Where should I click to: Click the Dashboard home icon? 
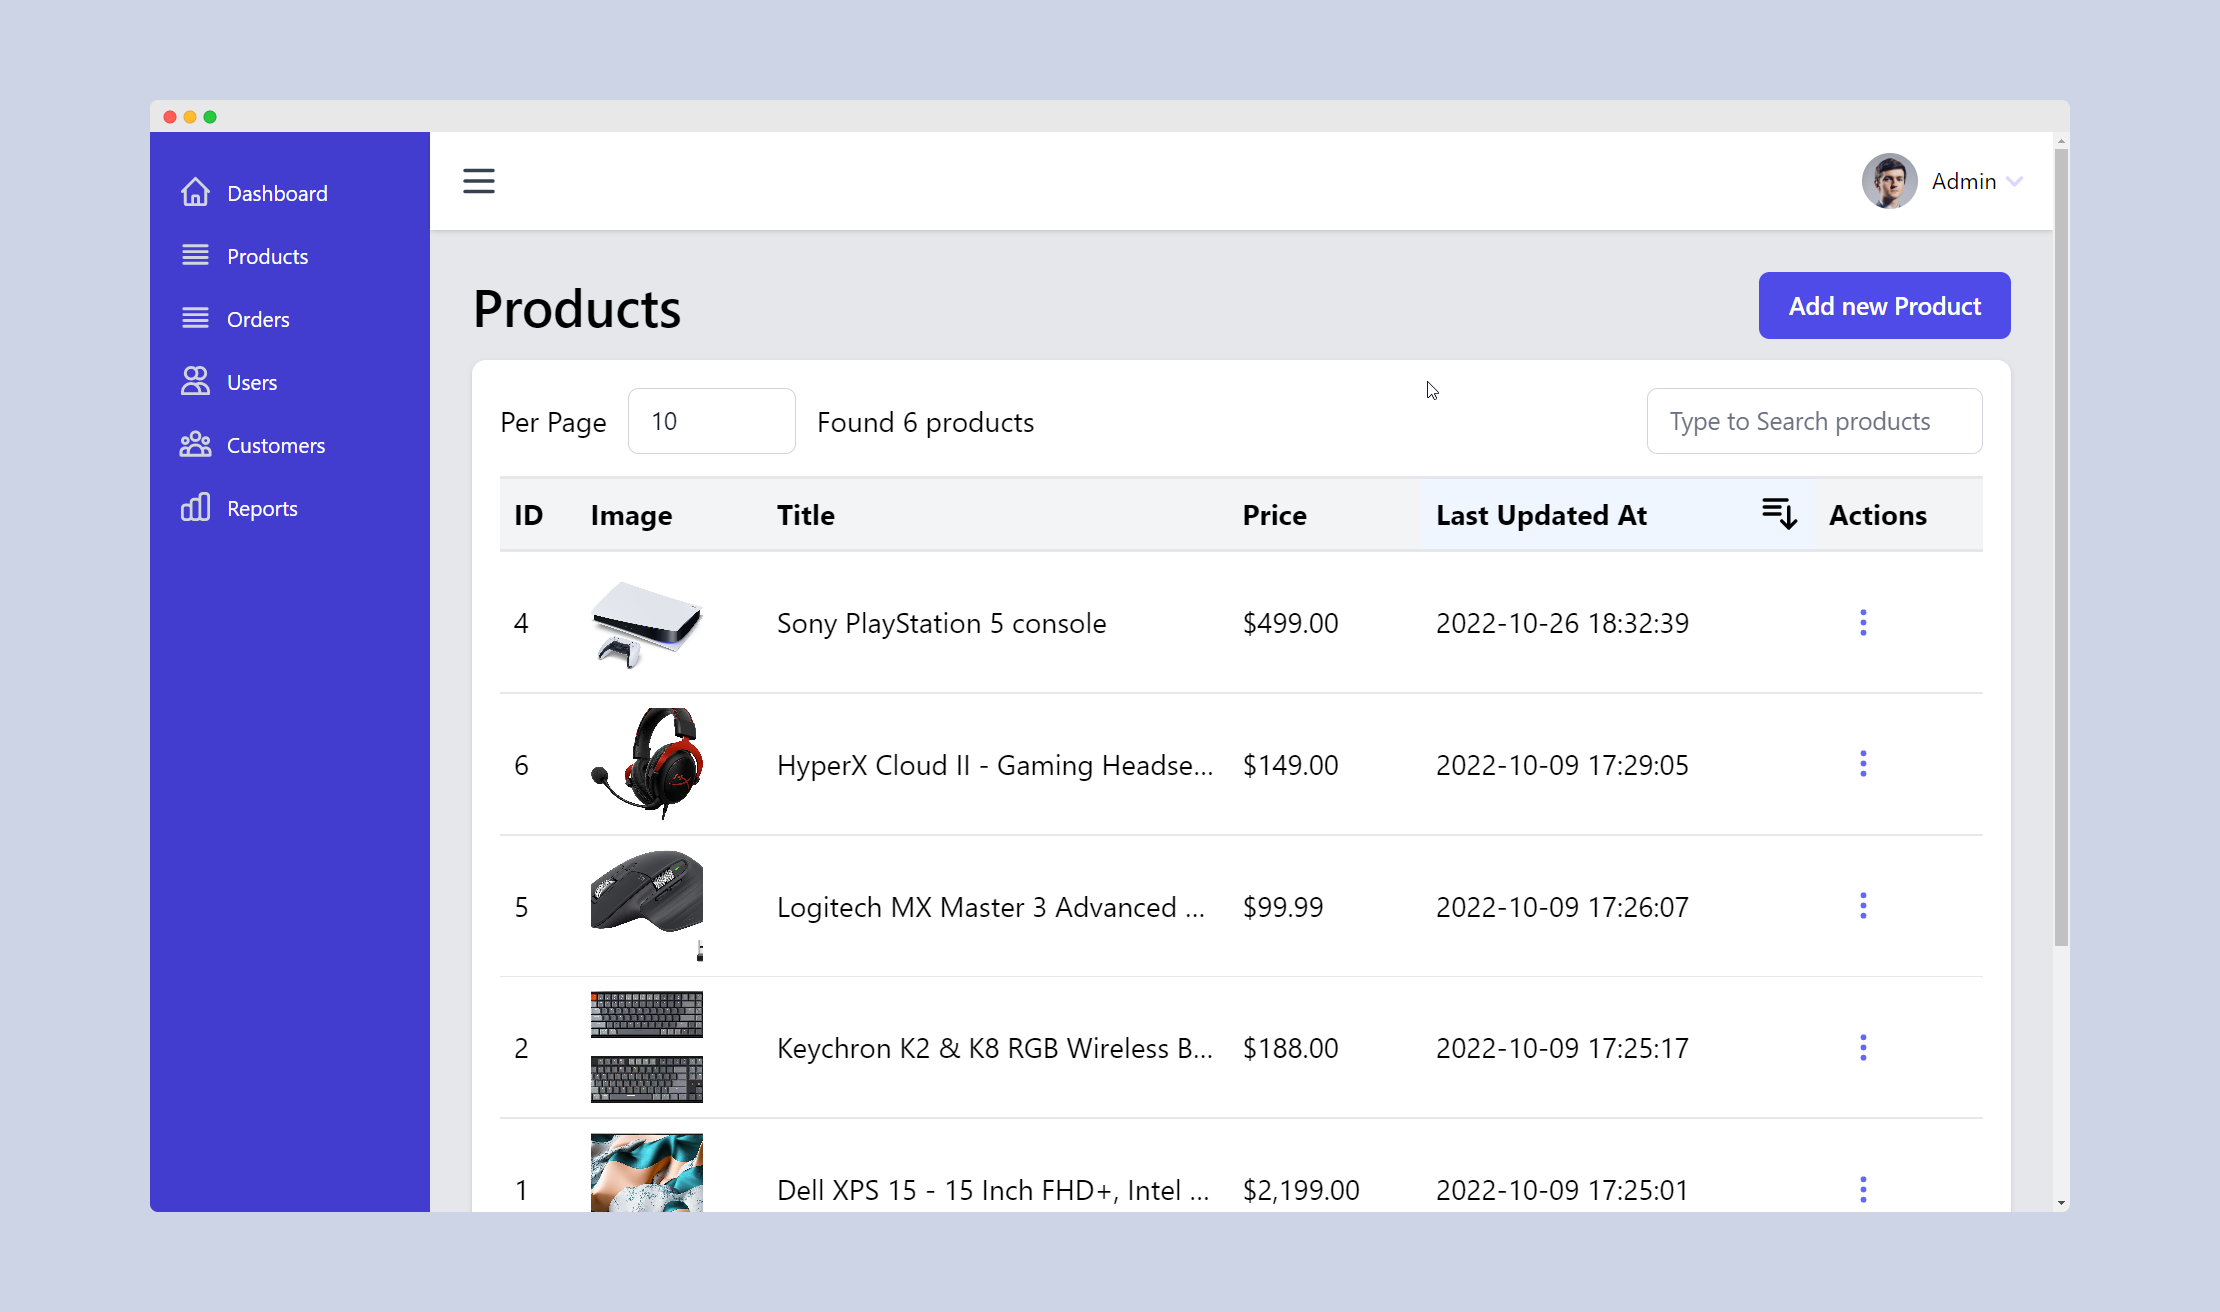pyautogui.click(x=195, y=192)
